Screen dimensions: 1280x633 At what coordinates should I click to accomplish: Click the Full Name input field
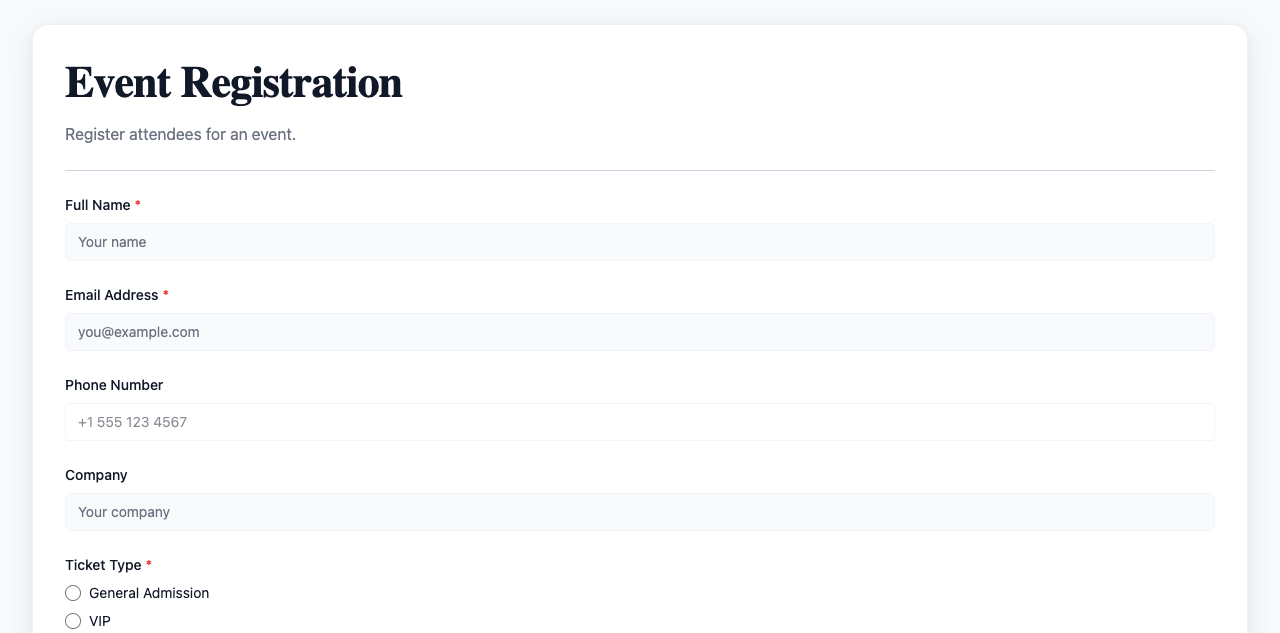coord(640,242)
